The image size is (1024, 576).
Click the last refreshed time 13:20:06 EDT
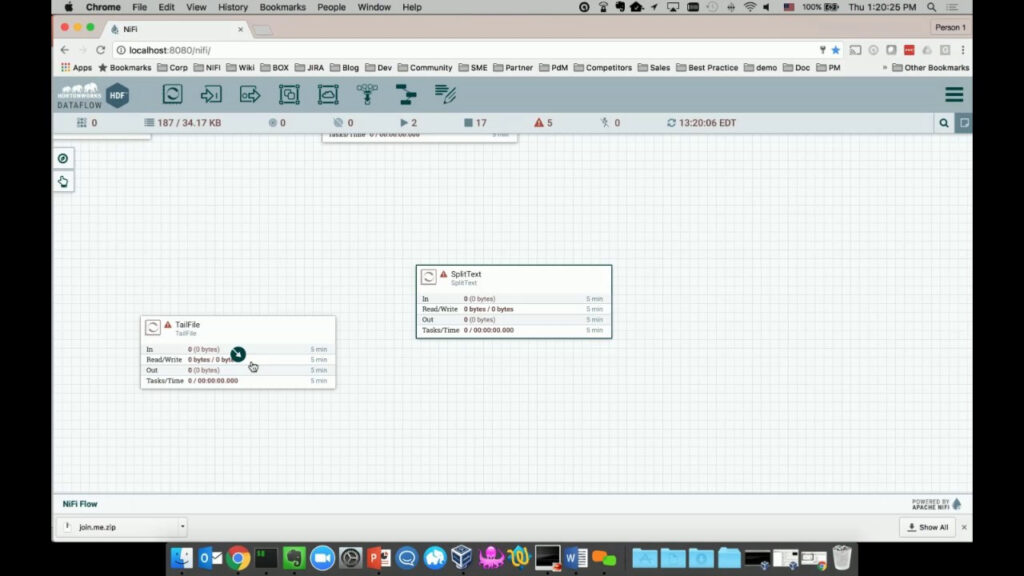click(701, 123)
